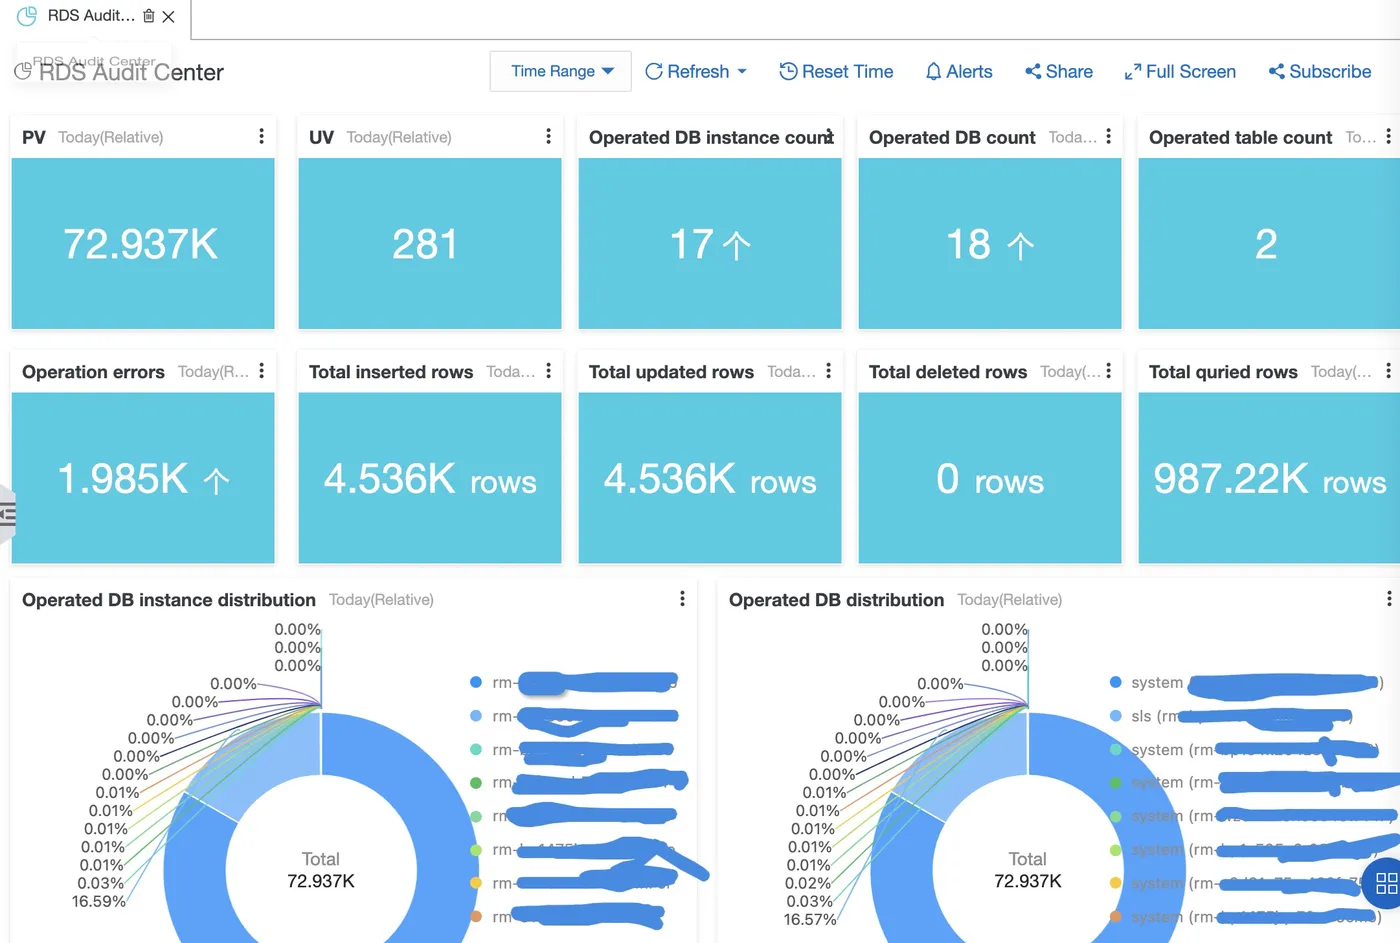The width and height of the screenshot is (1400, 943).
Task: Click the Operation errors value 1.985K
Action: (123, 479)
